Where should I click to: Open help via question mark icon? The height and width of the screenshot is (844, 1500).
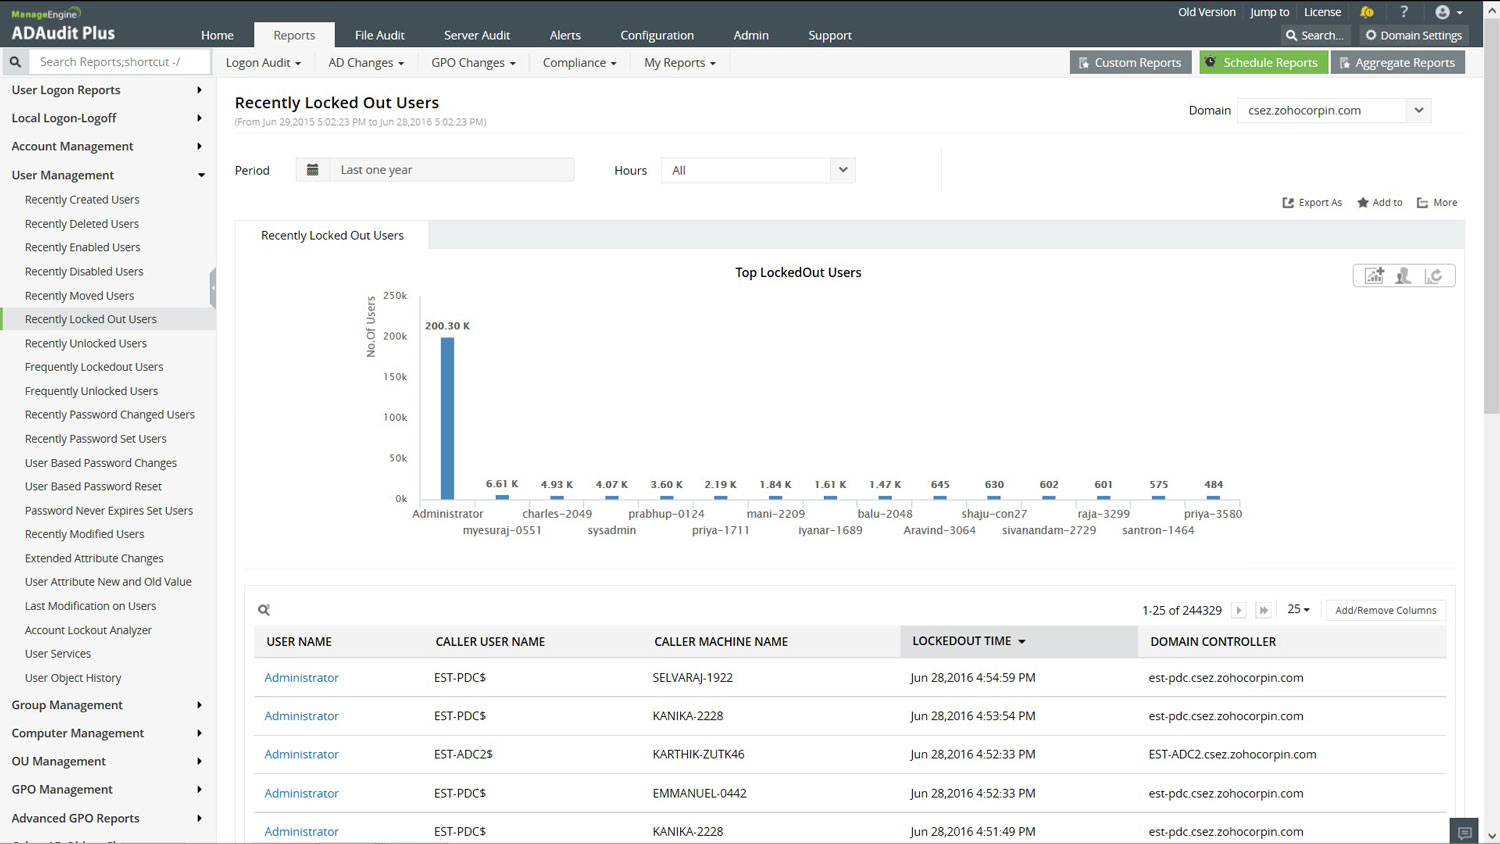coord(1404,12)
